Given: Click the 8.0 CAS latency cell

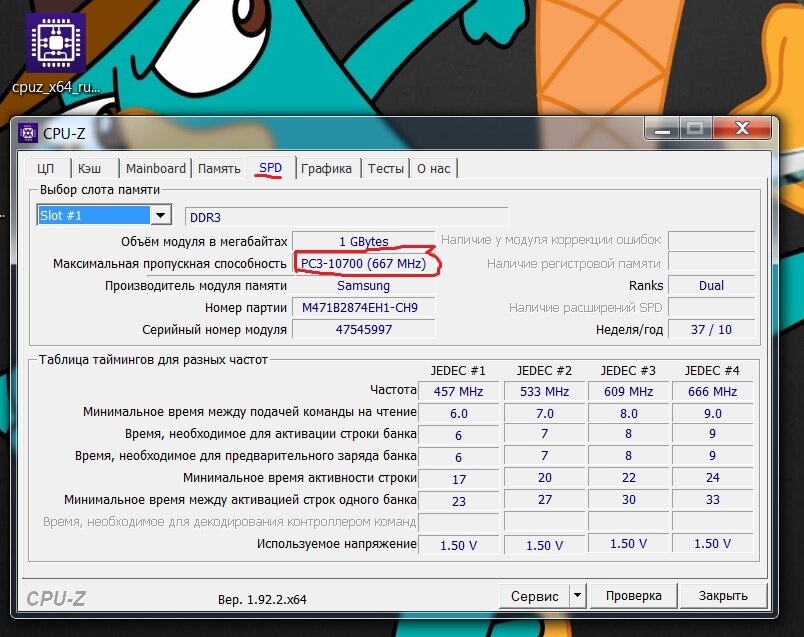Looking at the screenshot, I should pyautogui.click(x=629, y=413).
